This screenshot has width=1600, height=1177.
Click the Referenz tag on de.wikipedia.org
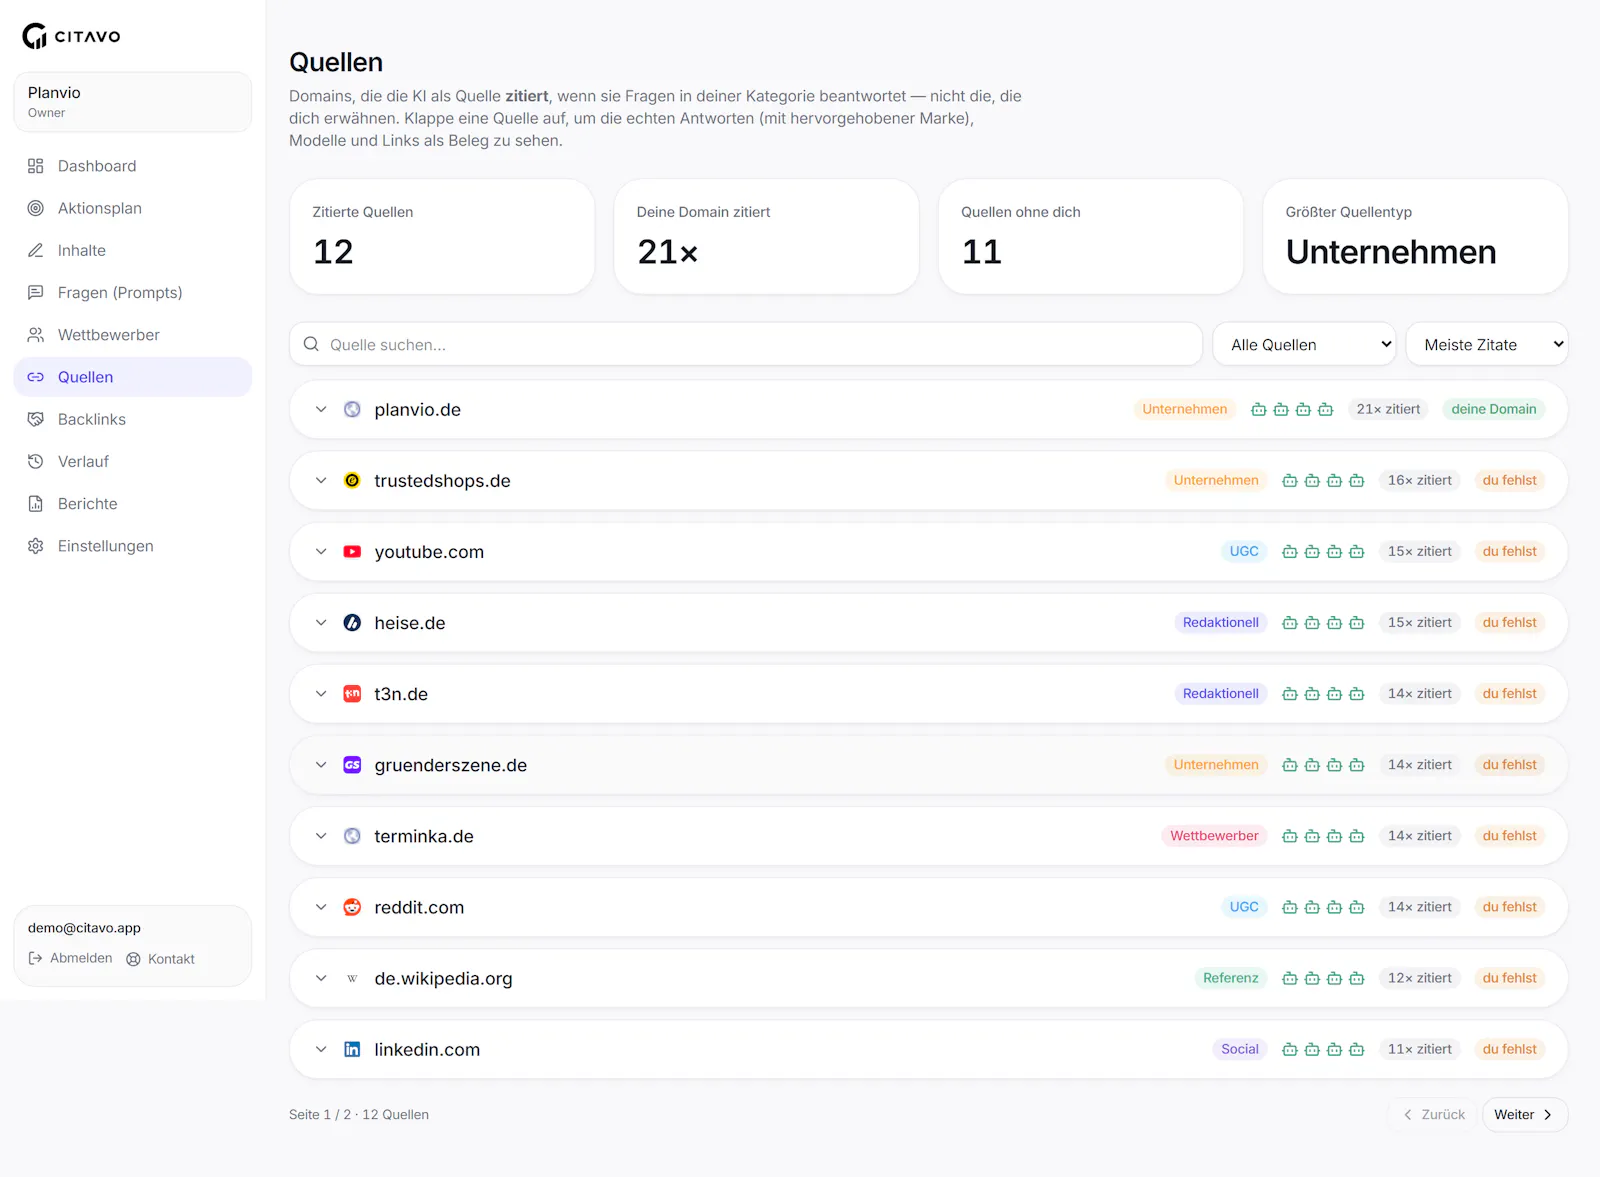tap(1231, 978)
